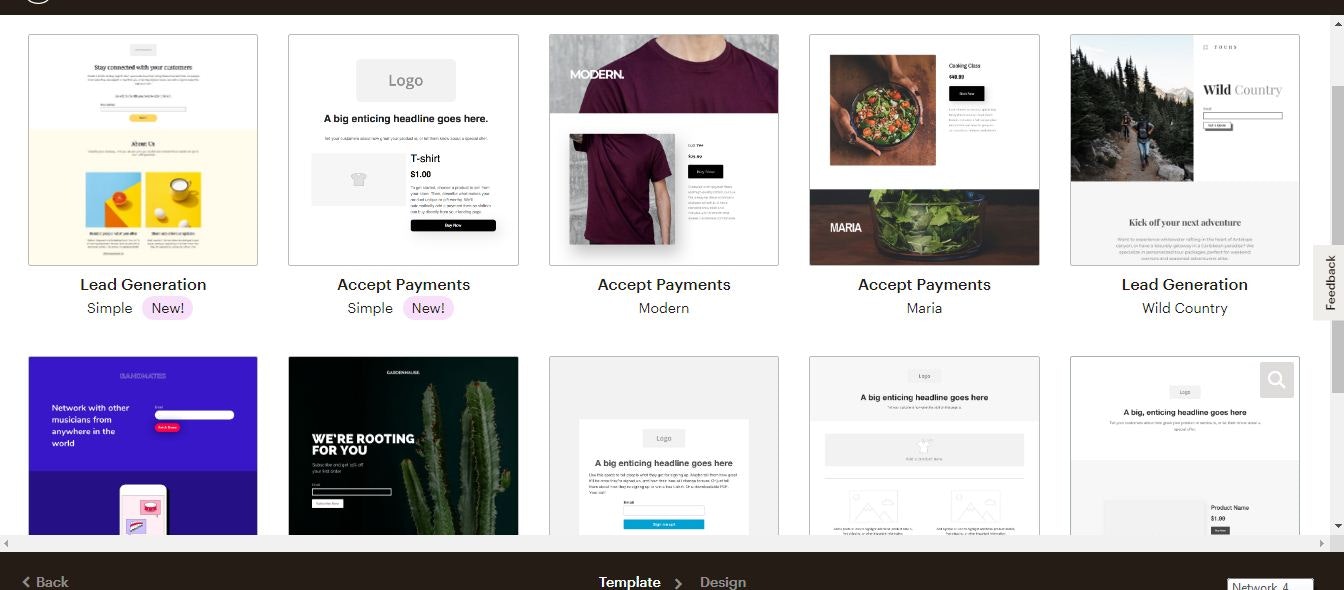
Task: Click the vertical scrollbar down arrow
Action: click(x=1337, y=525)
